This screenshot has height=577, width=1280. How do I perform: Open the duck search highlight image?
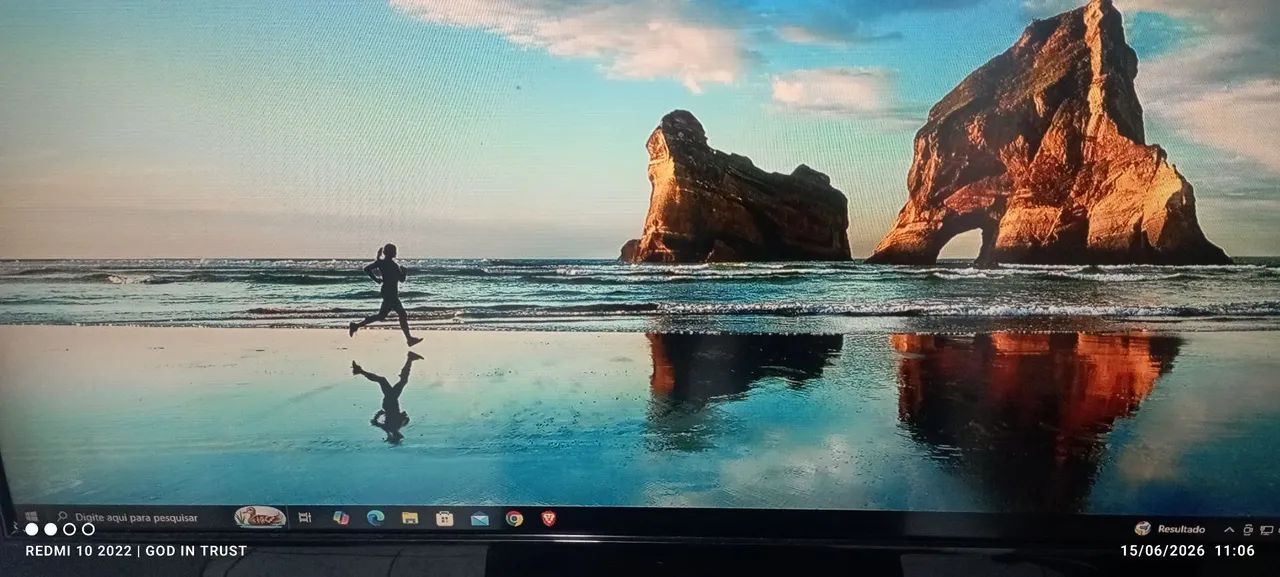pos(260,517)
